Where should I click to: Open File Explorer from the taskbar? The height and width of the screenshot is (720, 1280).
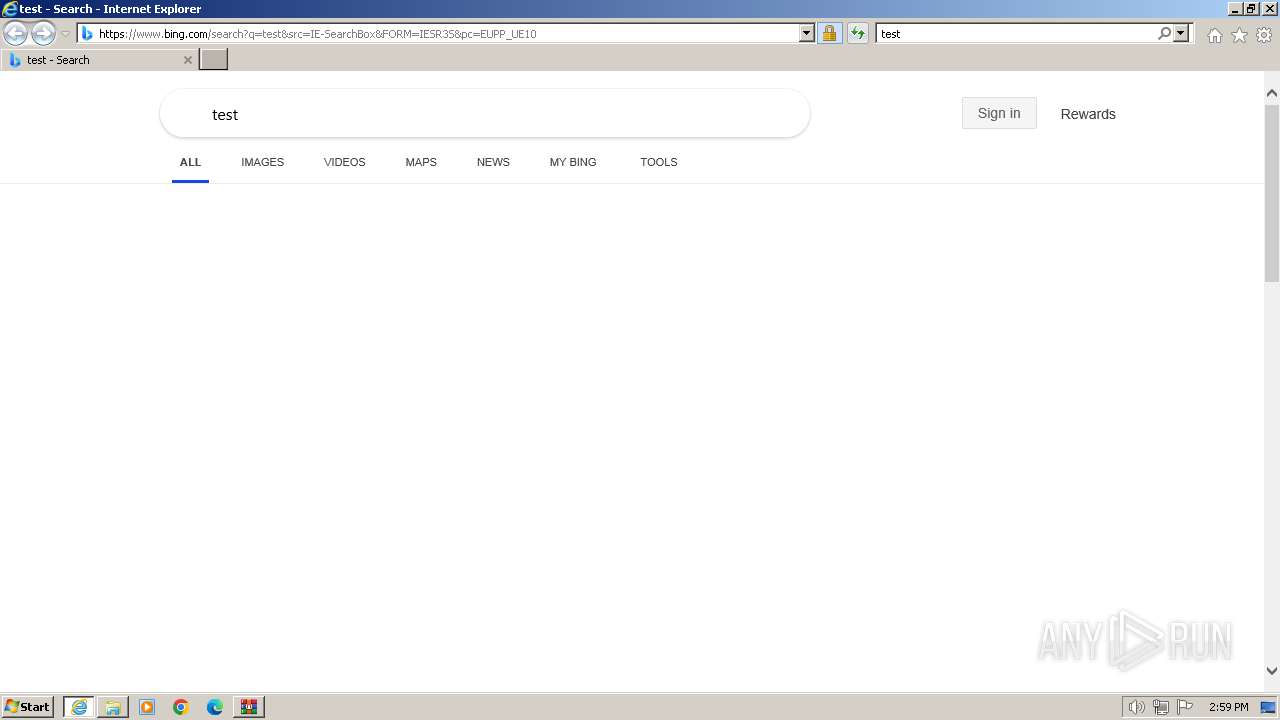click(112, 707)
